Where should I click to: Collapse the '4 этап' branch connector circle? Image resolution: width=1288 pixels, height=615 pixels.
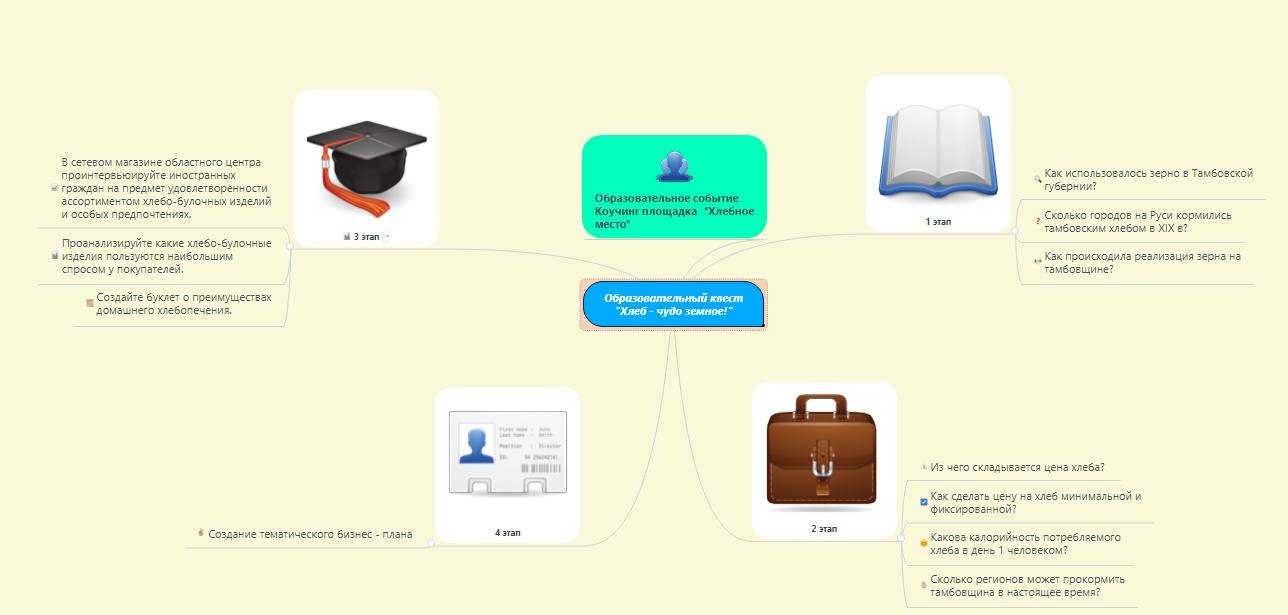[431, 543]
